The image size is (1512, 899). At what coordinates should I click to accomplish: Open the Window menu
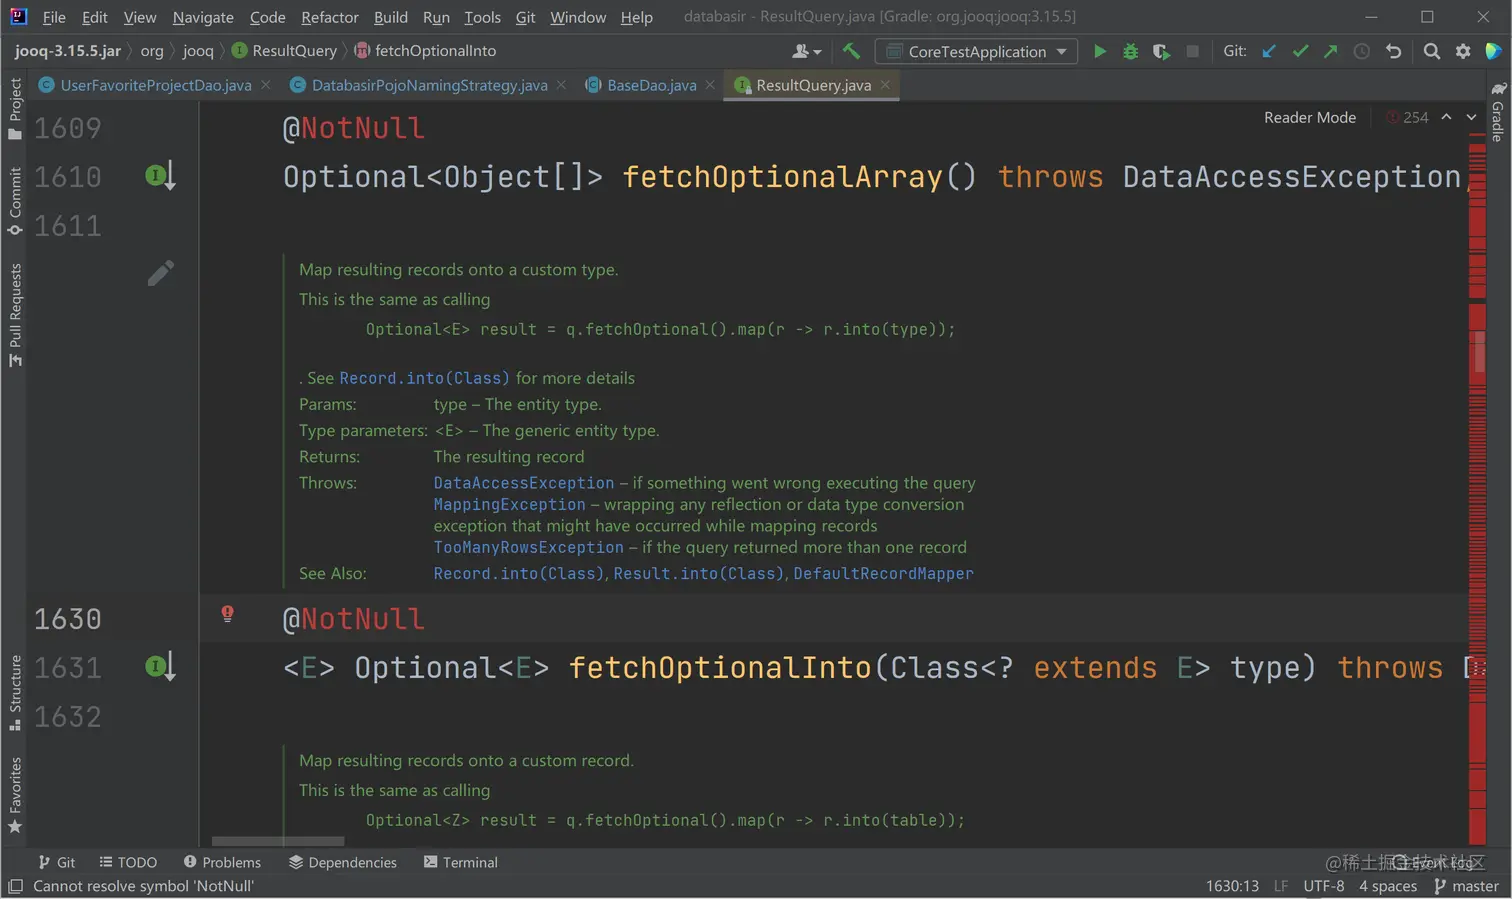[578, 17]
